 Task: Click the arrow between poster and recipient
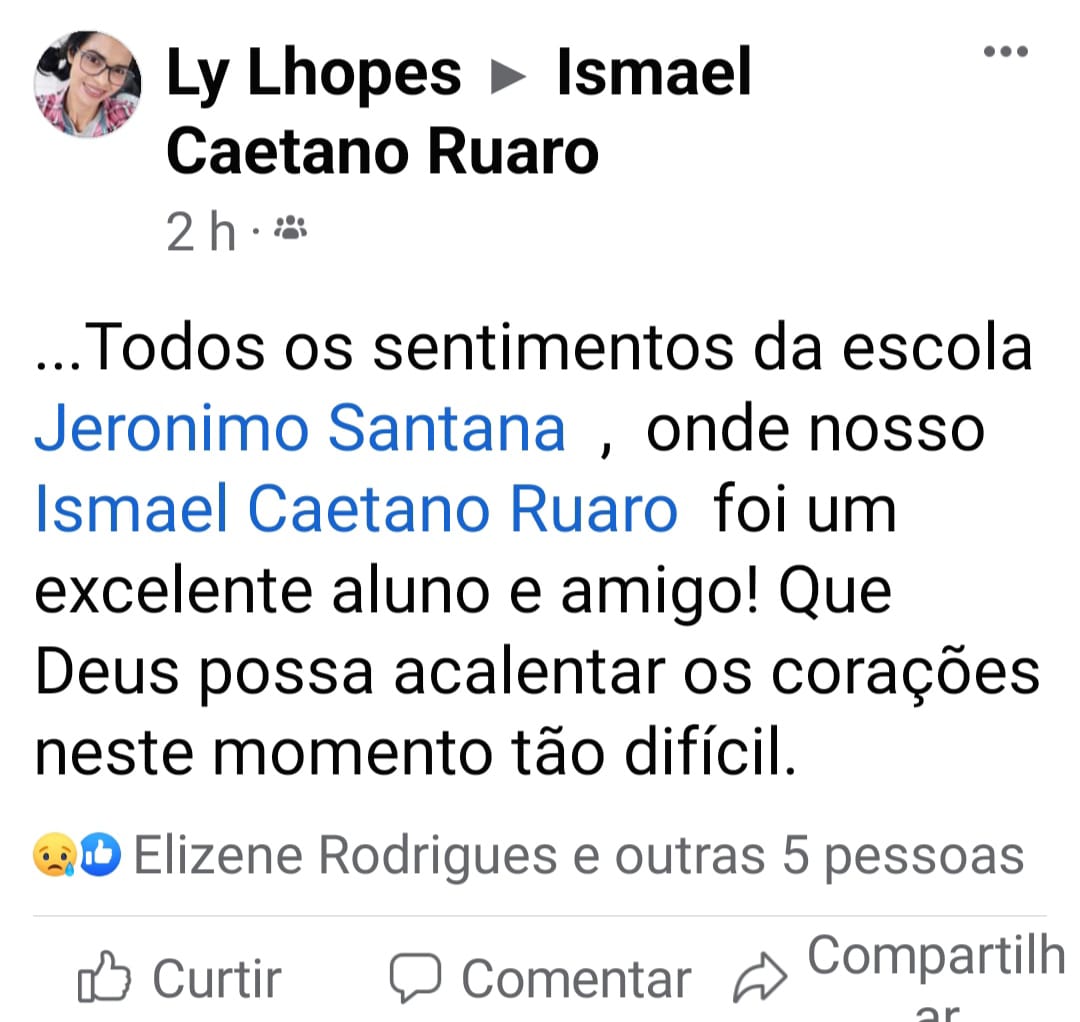tap(508, 76)
